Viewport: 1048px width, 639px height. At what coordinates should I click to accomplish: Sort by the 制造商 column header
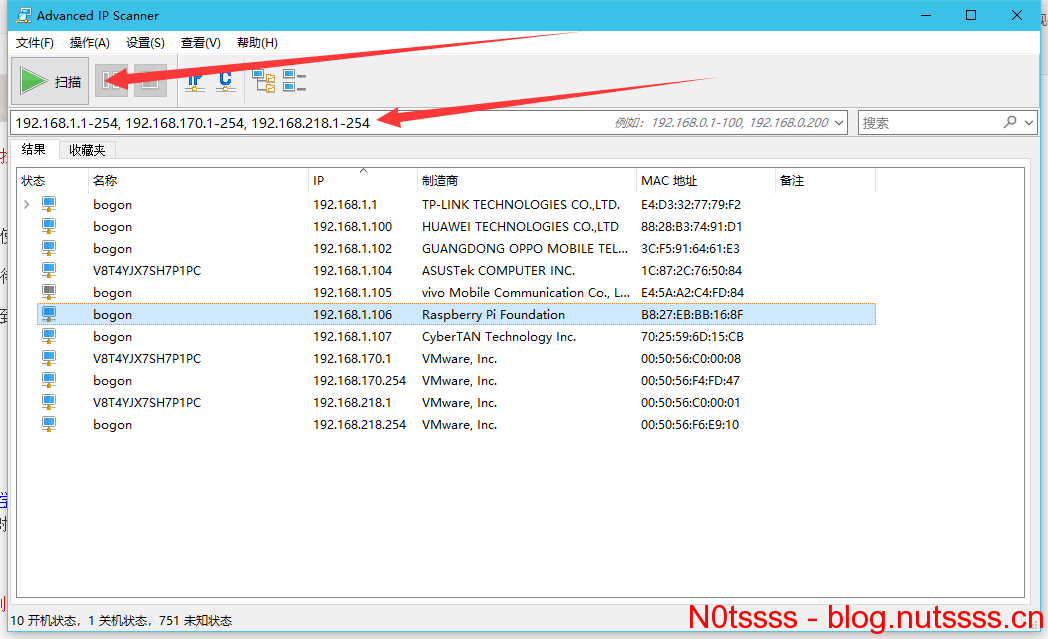coord(527,180)
